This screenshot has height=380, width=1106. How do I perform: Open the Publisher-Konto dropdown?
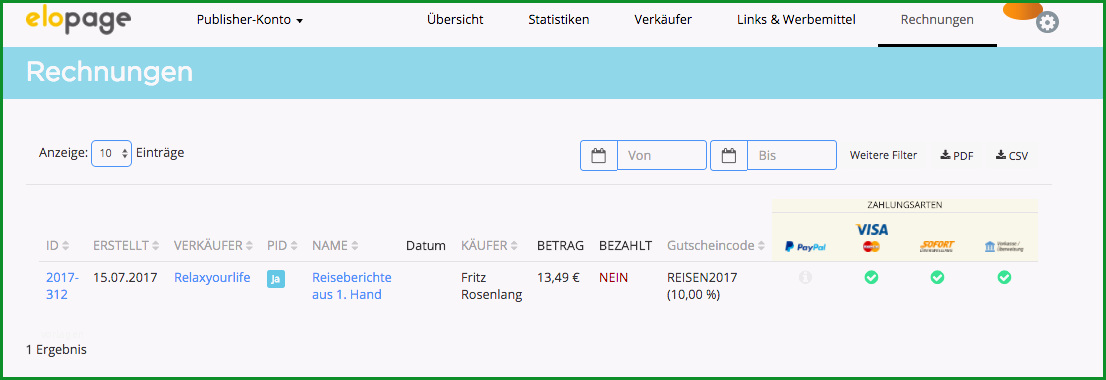click(250, 20)
